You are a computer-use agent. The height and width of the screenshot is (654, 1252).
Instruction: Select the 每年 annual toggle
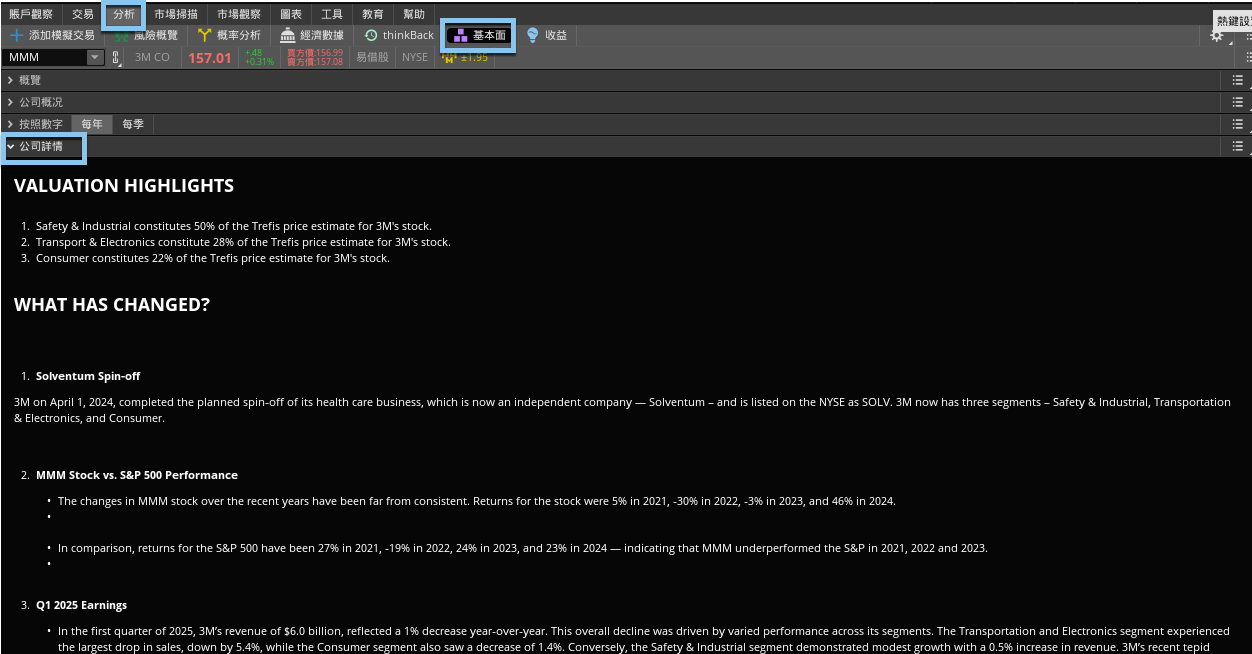coord(92,124)
